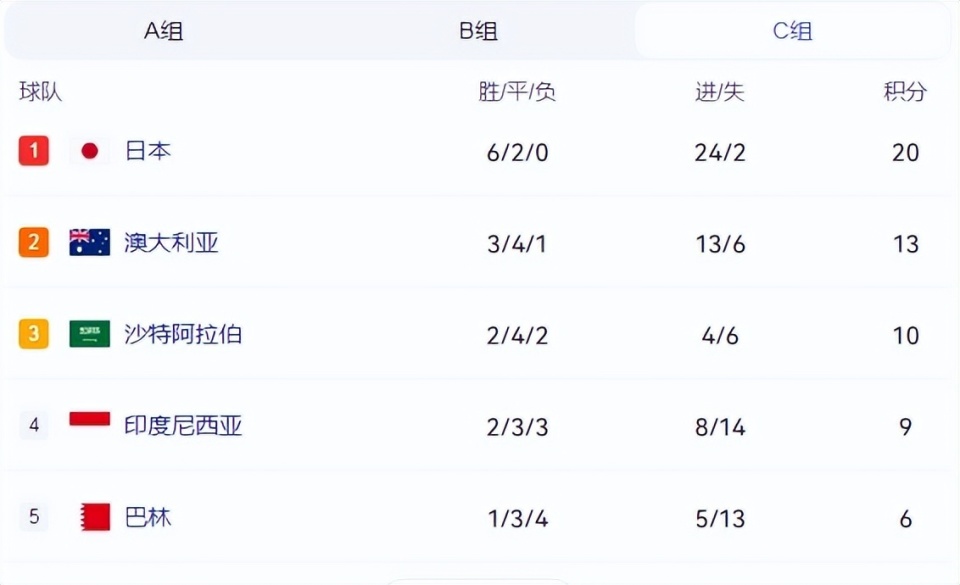960x585 pixels.
Task: Open the 印度尼西亚 team link
Action: (x=183, y=426)
